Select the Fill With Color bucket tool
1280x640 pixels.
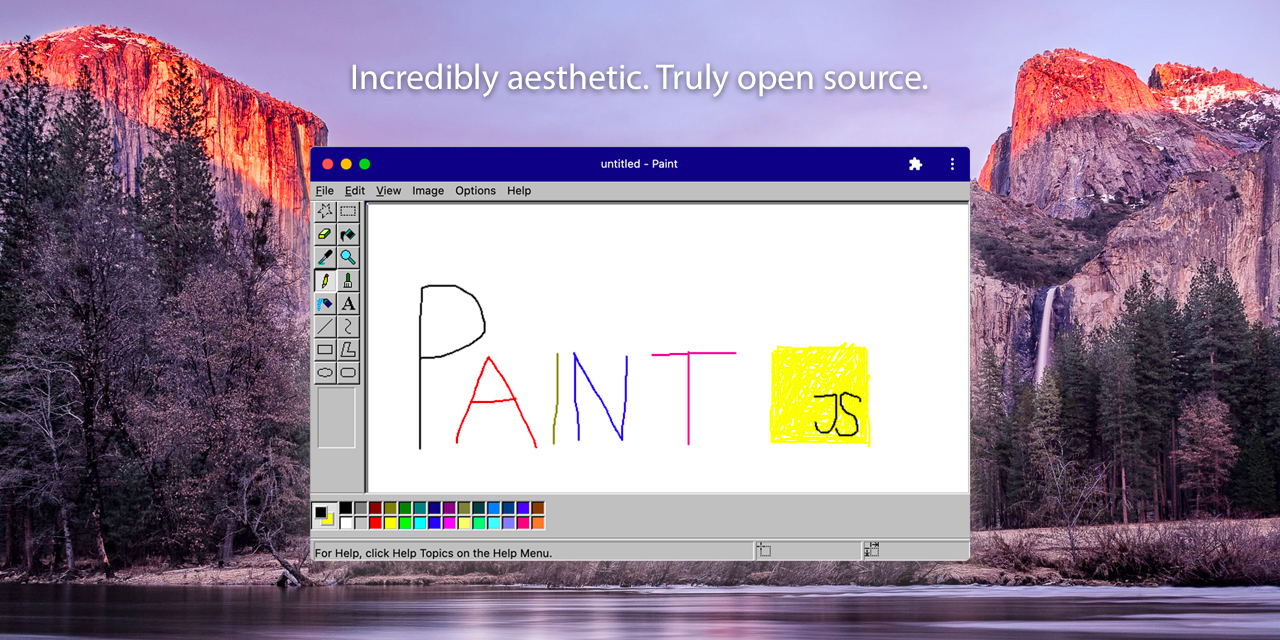click(347, 233)
